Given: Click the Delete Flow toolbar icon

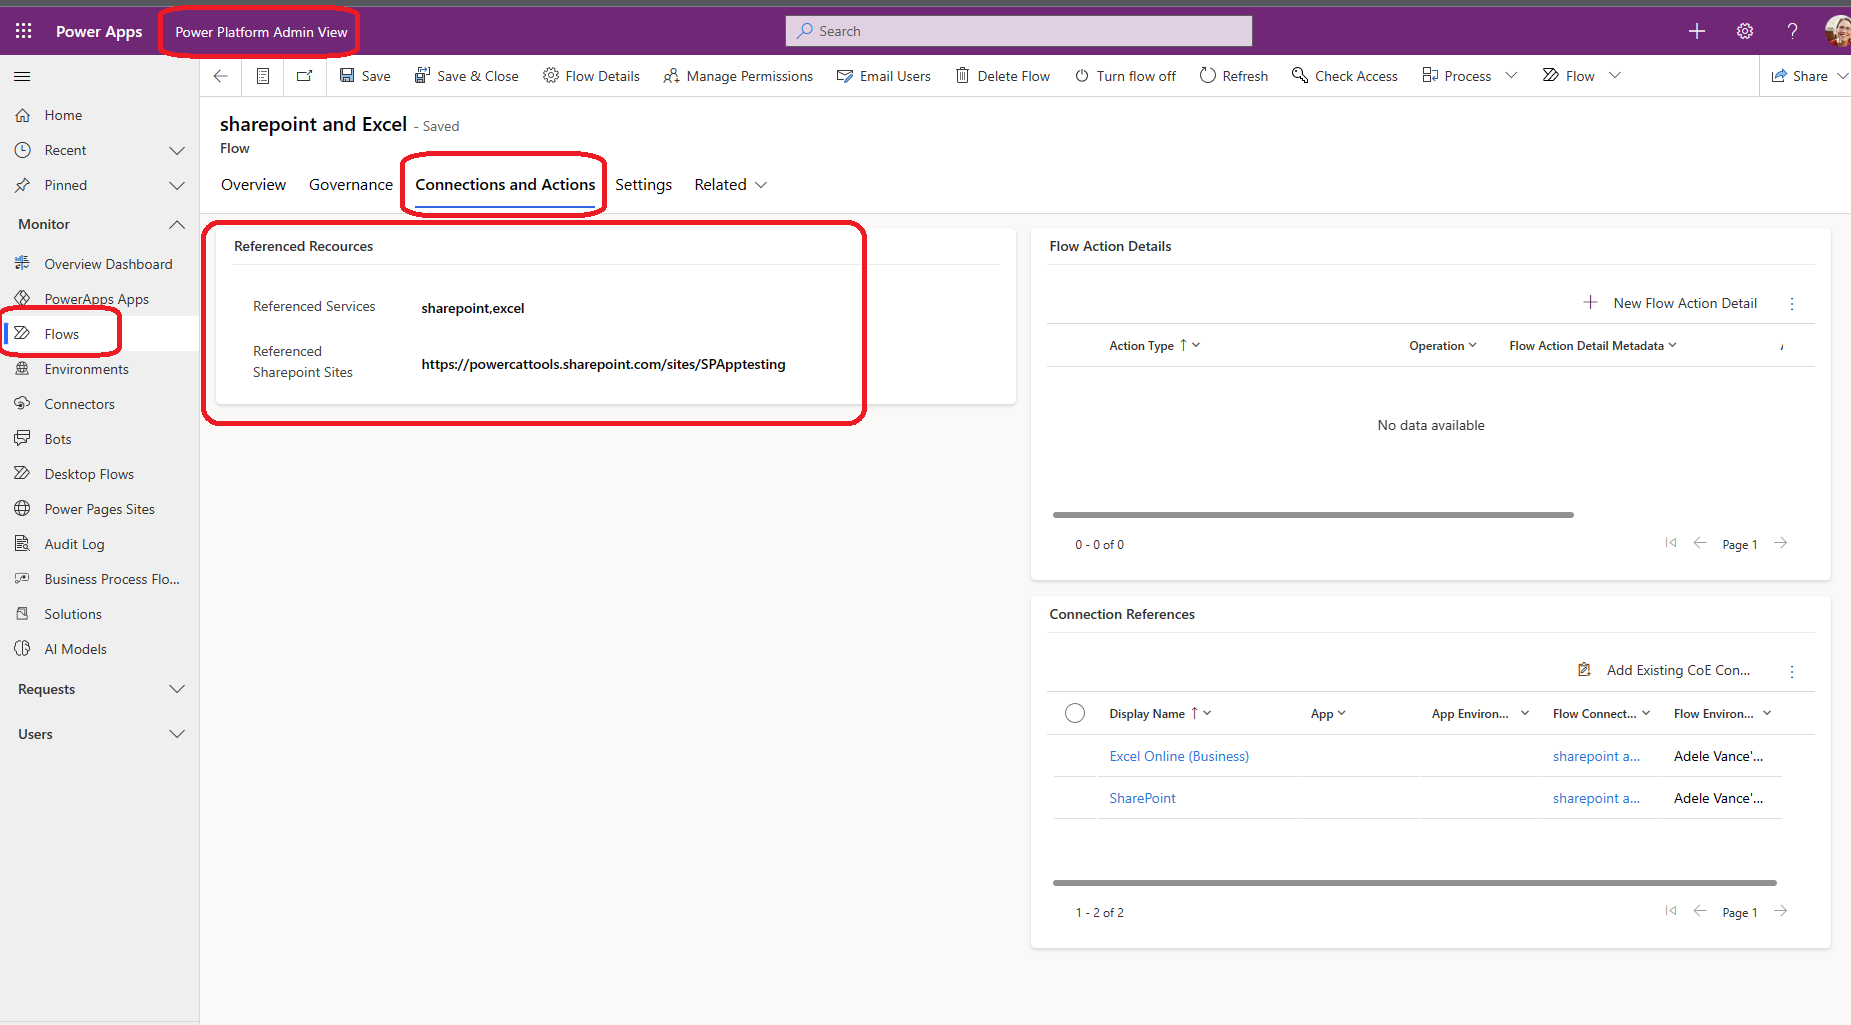Looking at the screenshot, I should [x=1001, y=75].
